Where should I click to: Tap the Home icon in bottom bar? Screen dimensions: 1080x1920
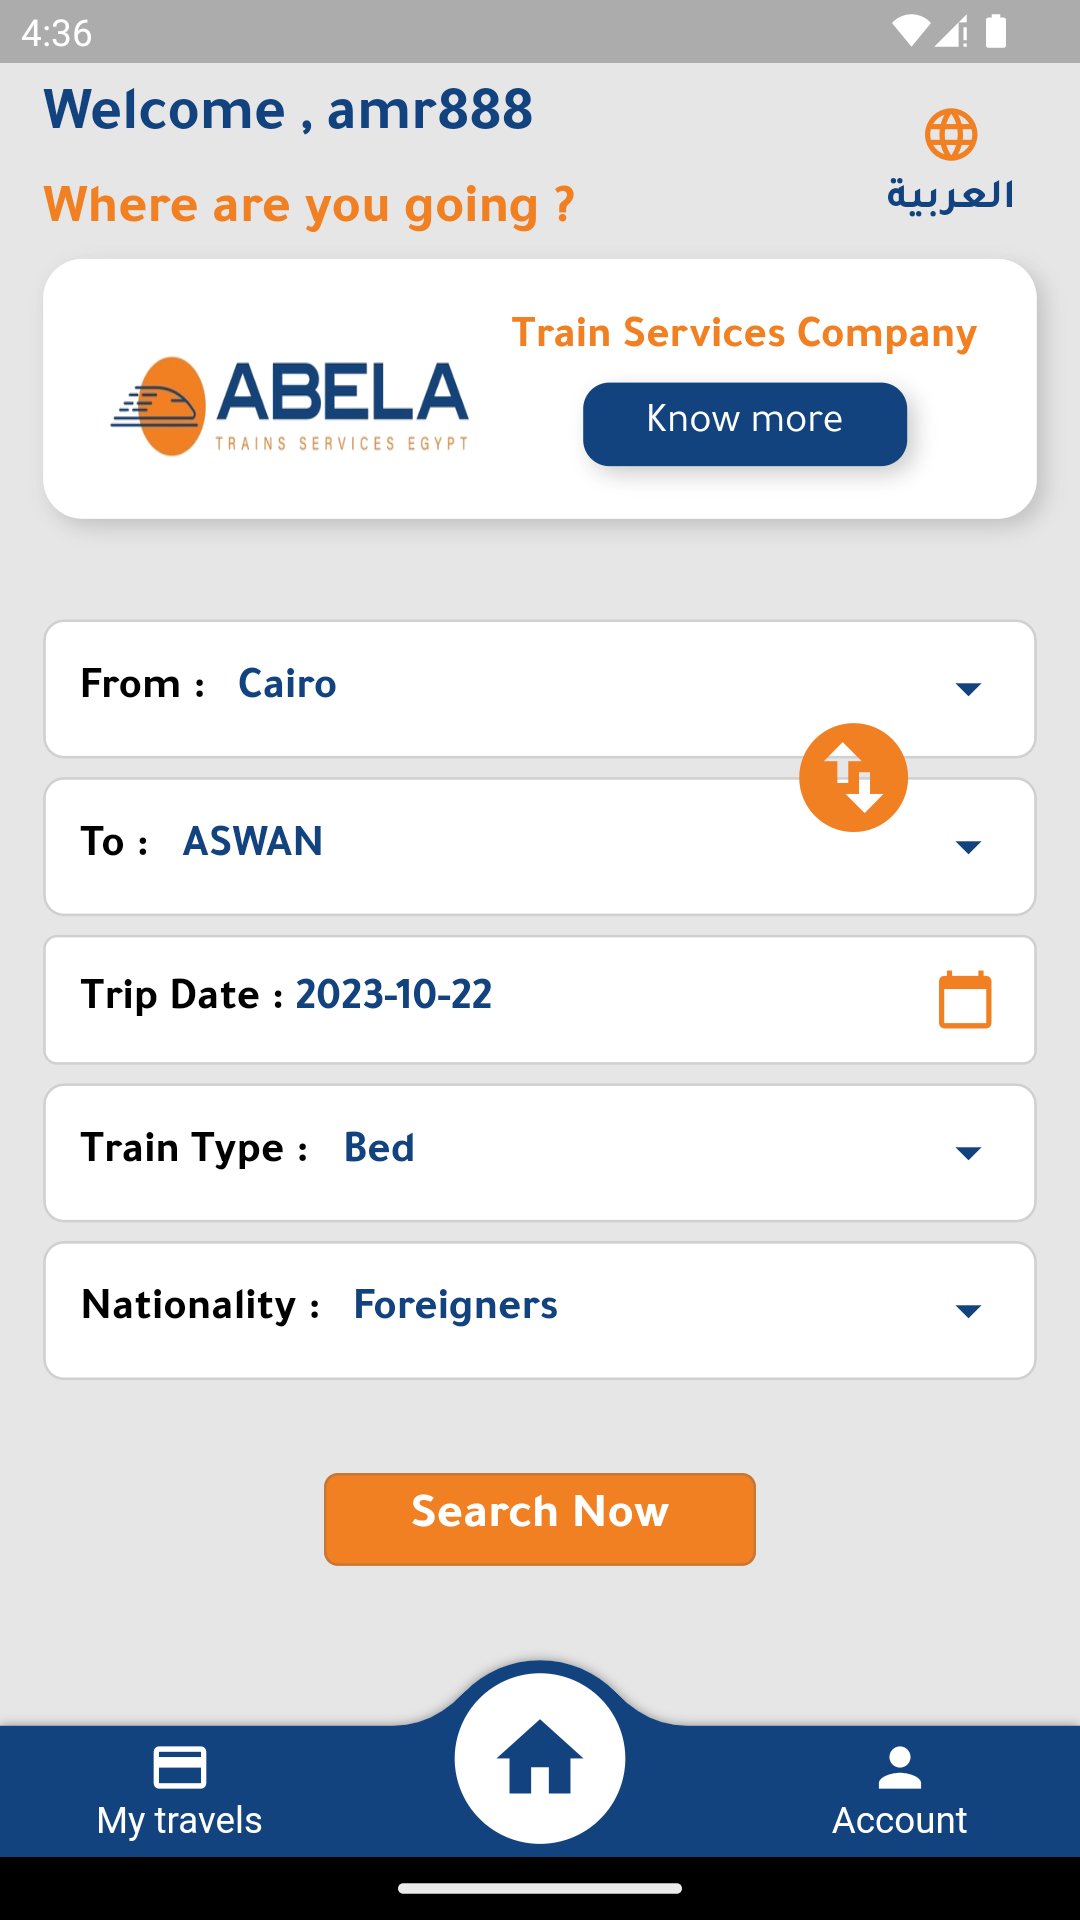coord(540,1758)
